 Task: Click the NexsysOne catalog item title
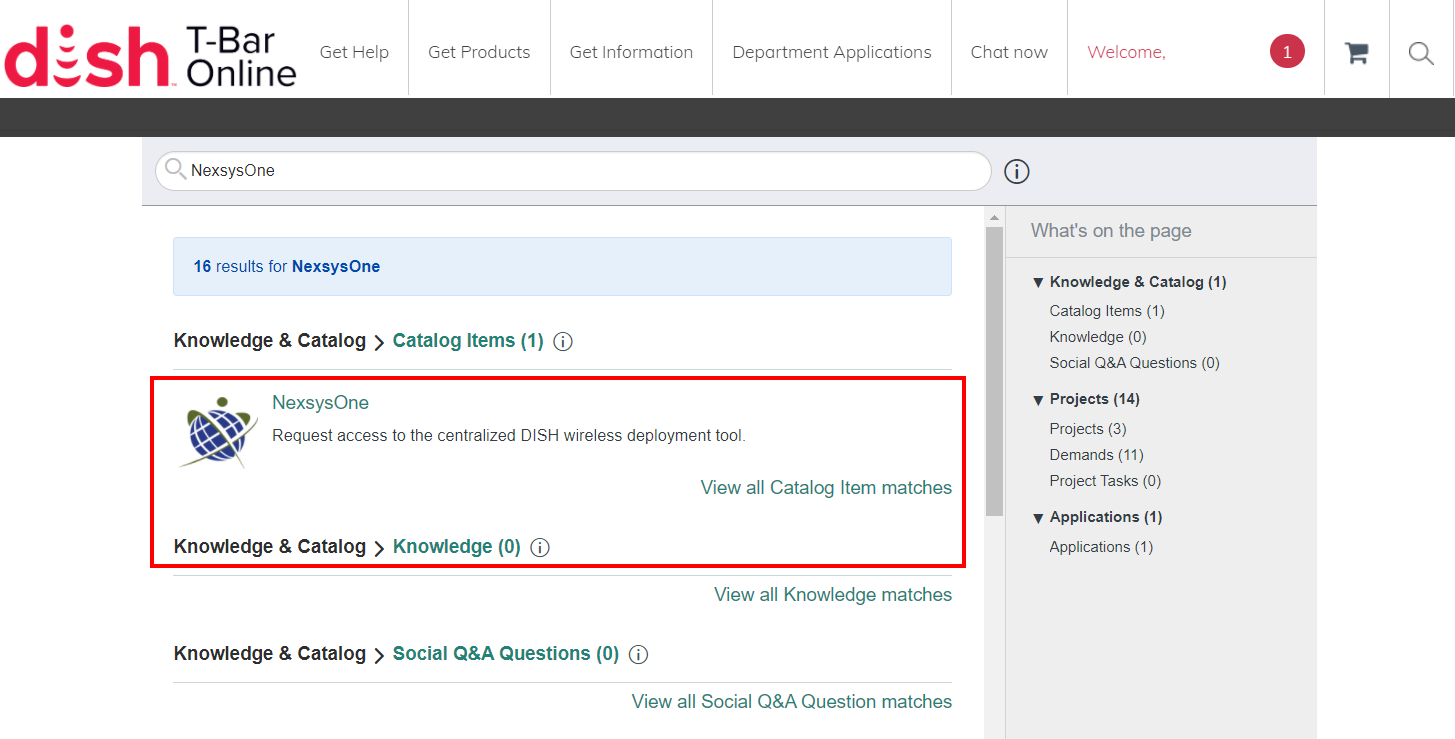click(x=320, y=403)
